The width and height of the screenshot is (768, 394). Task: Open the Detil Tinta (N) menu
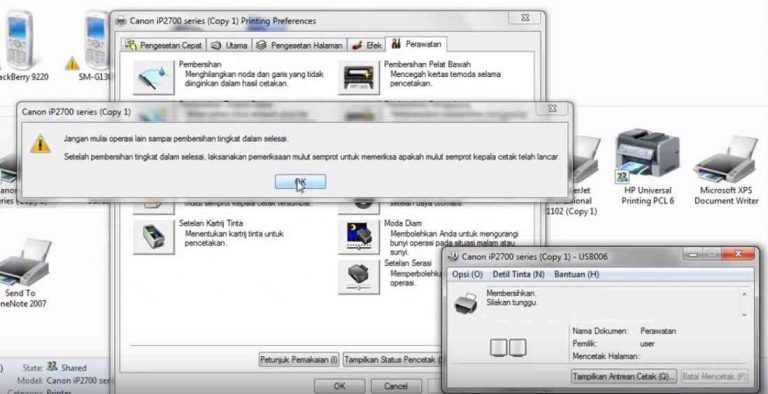click(x=519, y=274)
